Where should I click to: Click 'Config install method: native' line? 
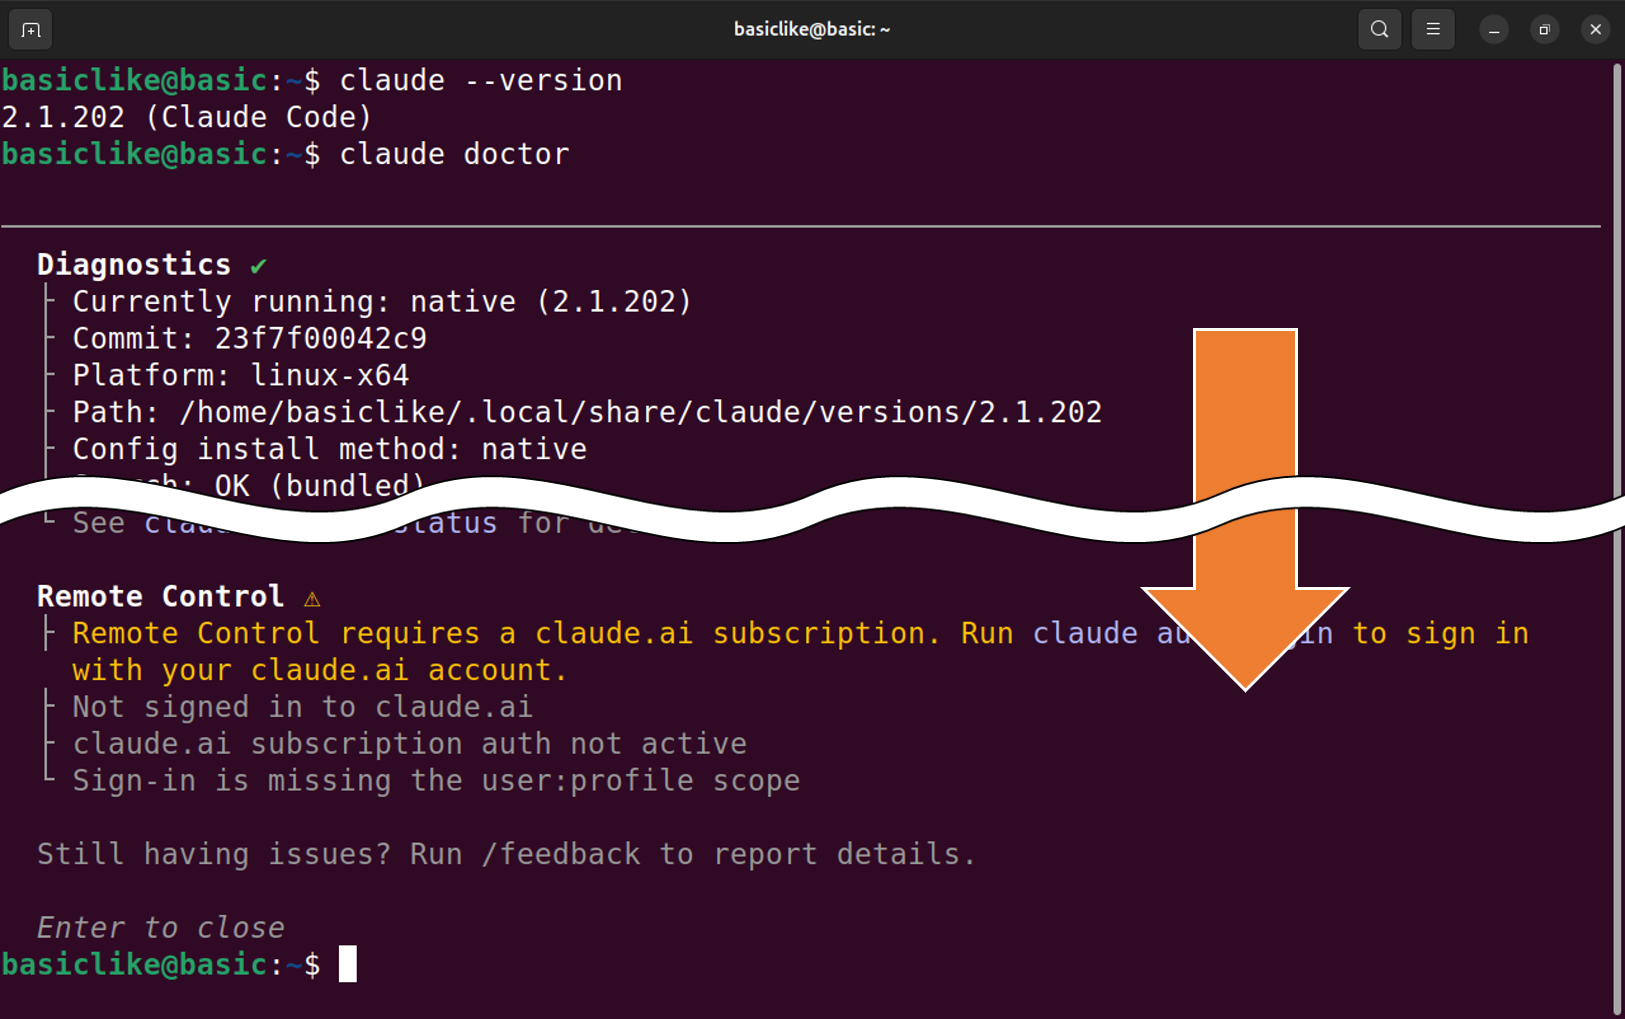pos(330,450)
